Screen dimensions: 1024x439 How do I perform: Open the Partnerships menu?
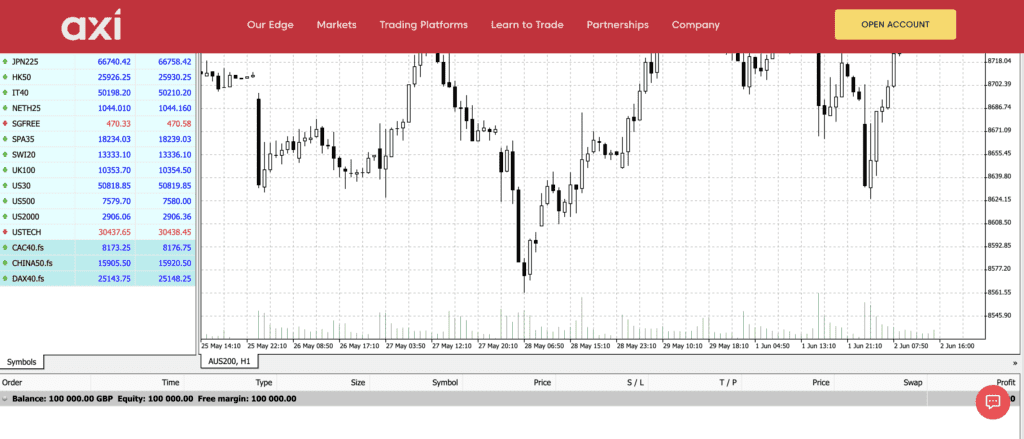tap(617, 25)
